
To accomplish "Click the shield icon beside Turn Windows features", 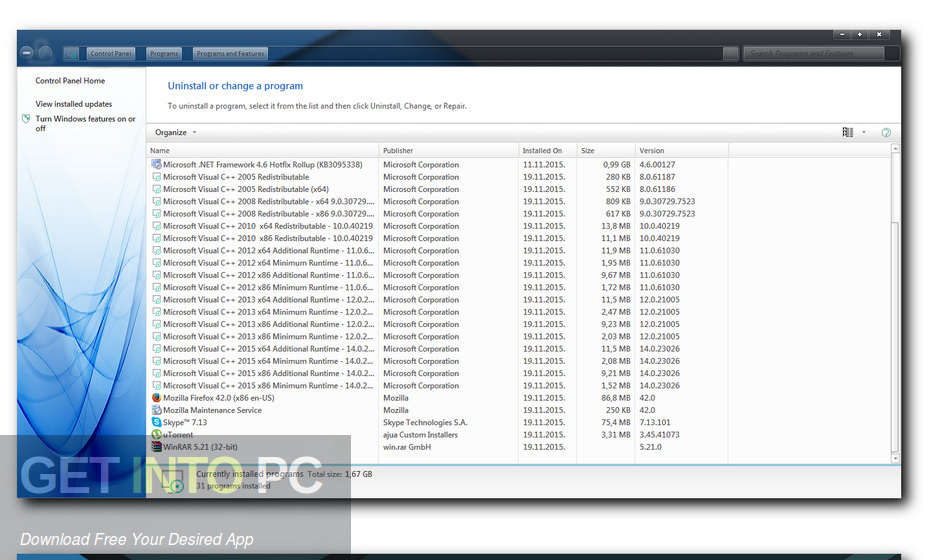I will 26,119.
